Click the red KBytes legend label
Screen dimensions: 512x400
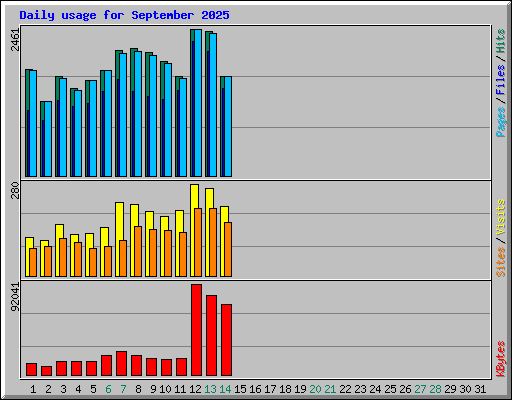(x=501, y=359)
